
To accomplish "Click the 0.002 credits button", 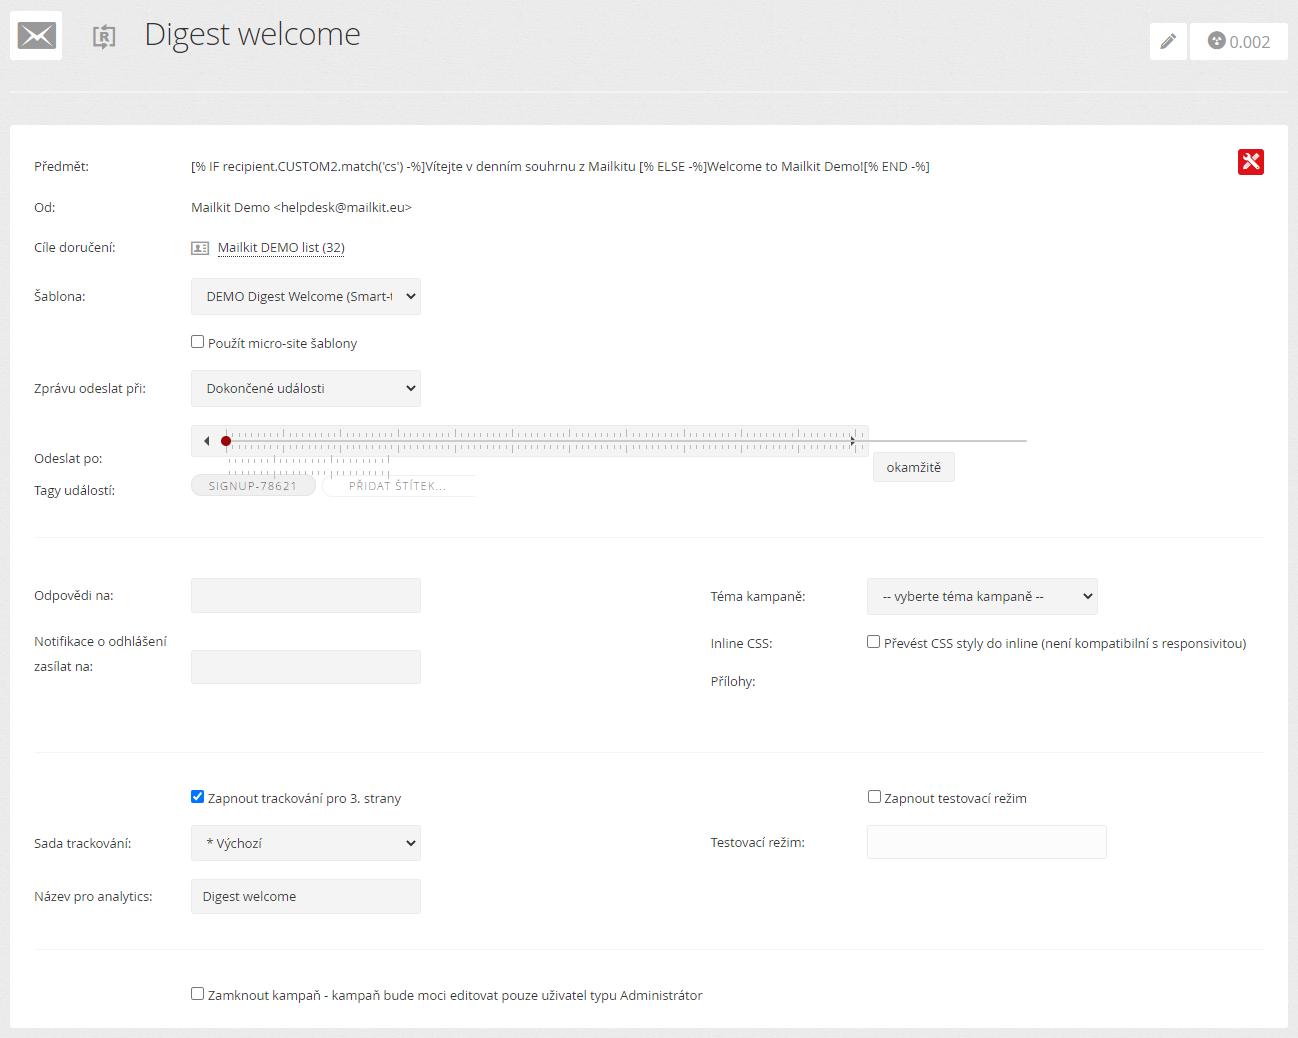I will pyautogui.click(x=1239, y=41).
